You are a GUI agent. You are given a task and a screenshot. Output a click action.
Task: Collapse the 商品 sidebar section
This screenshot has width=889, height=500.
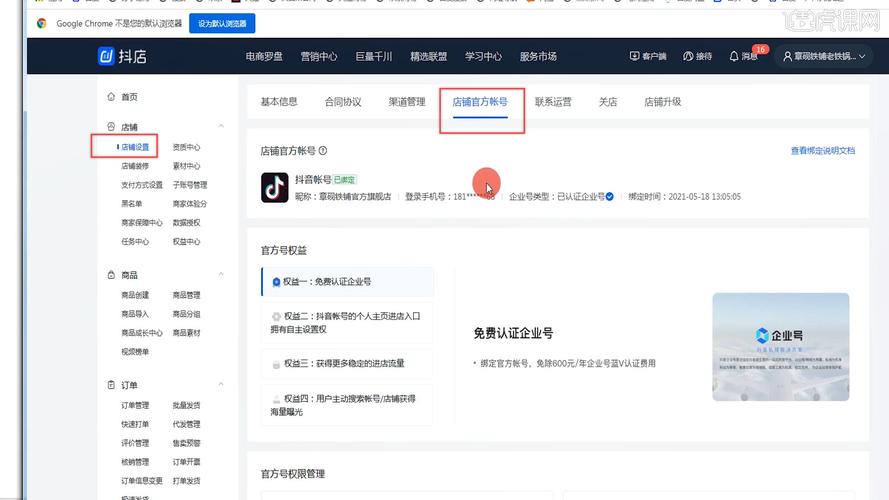[x=221, y=274]
